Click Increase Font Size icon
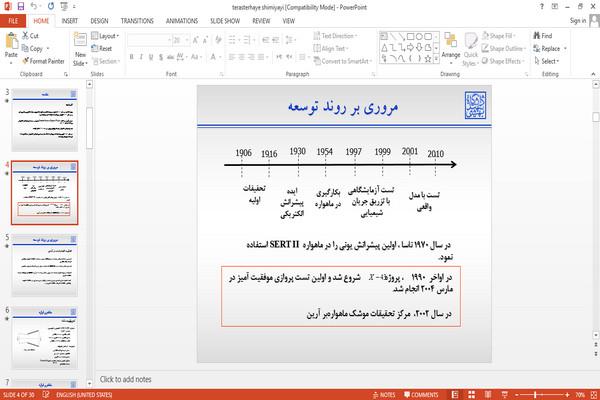 pyautogui.click(x=196, y=40)
